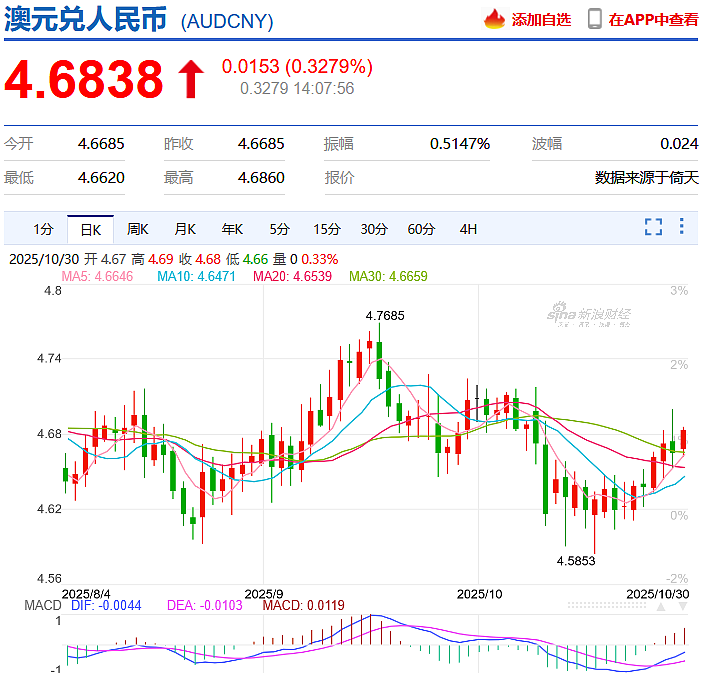Click the (AUDCNY) ticker symbol
The height and width of the screenshot is (673, 716).
[227, 21]
